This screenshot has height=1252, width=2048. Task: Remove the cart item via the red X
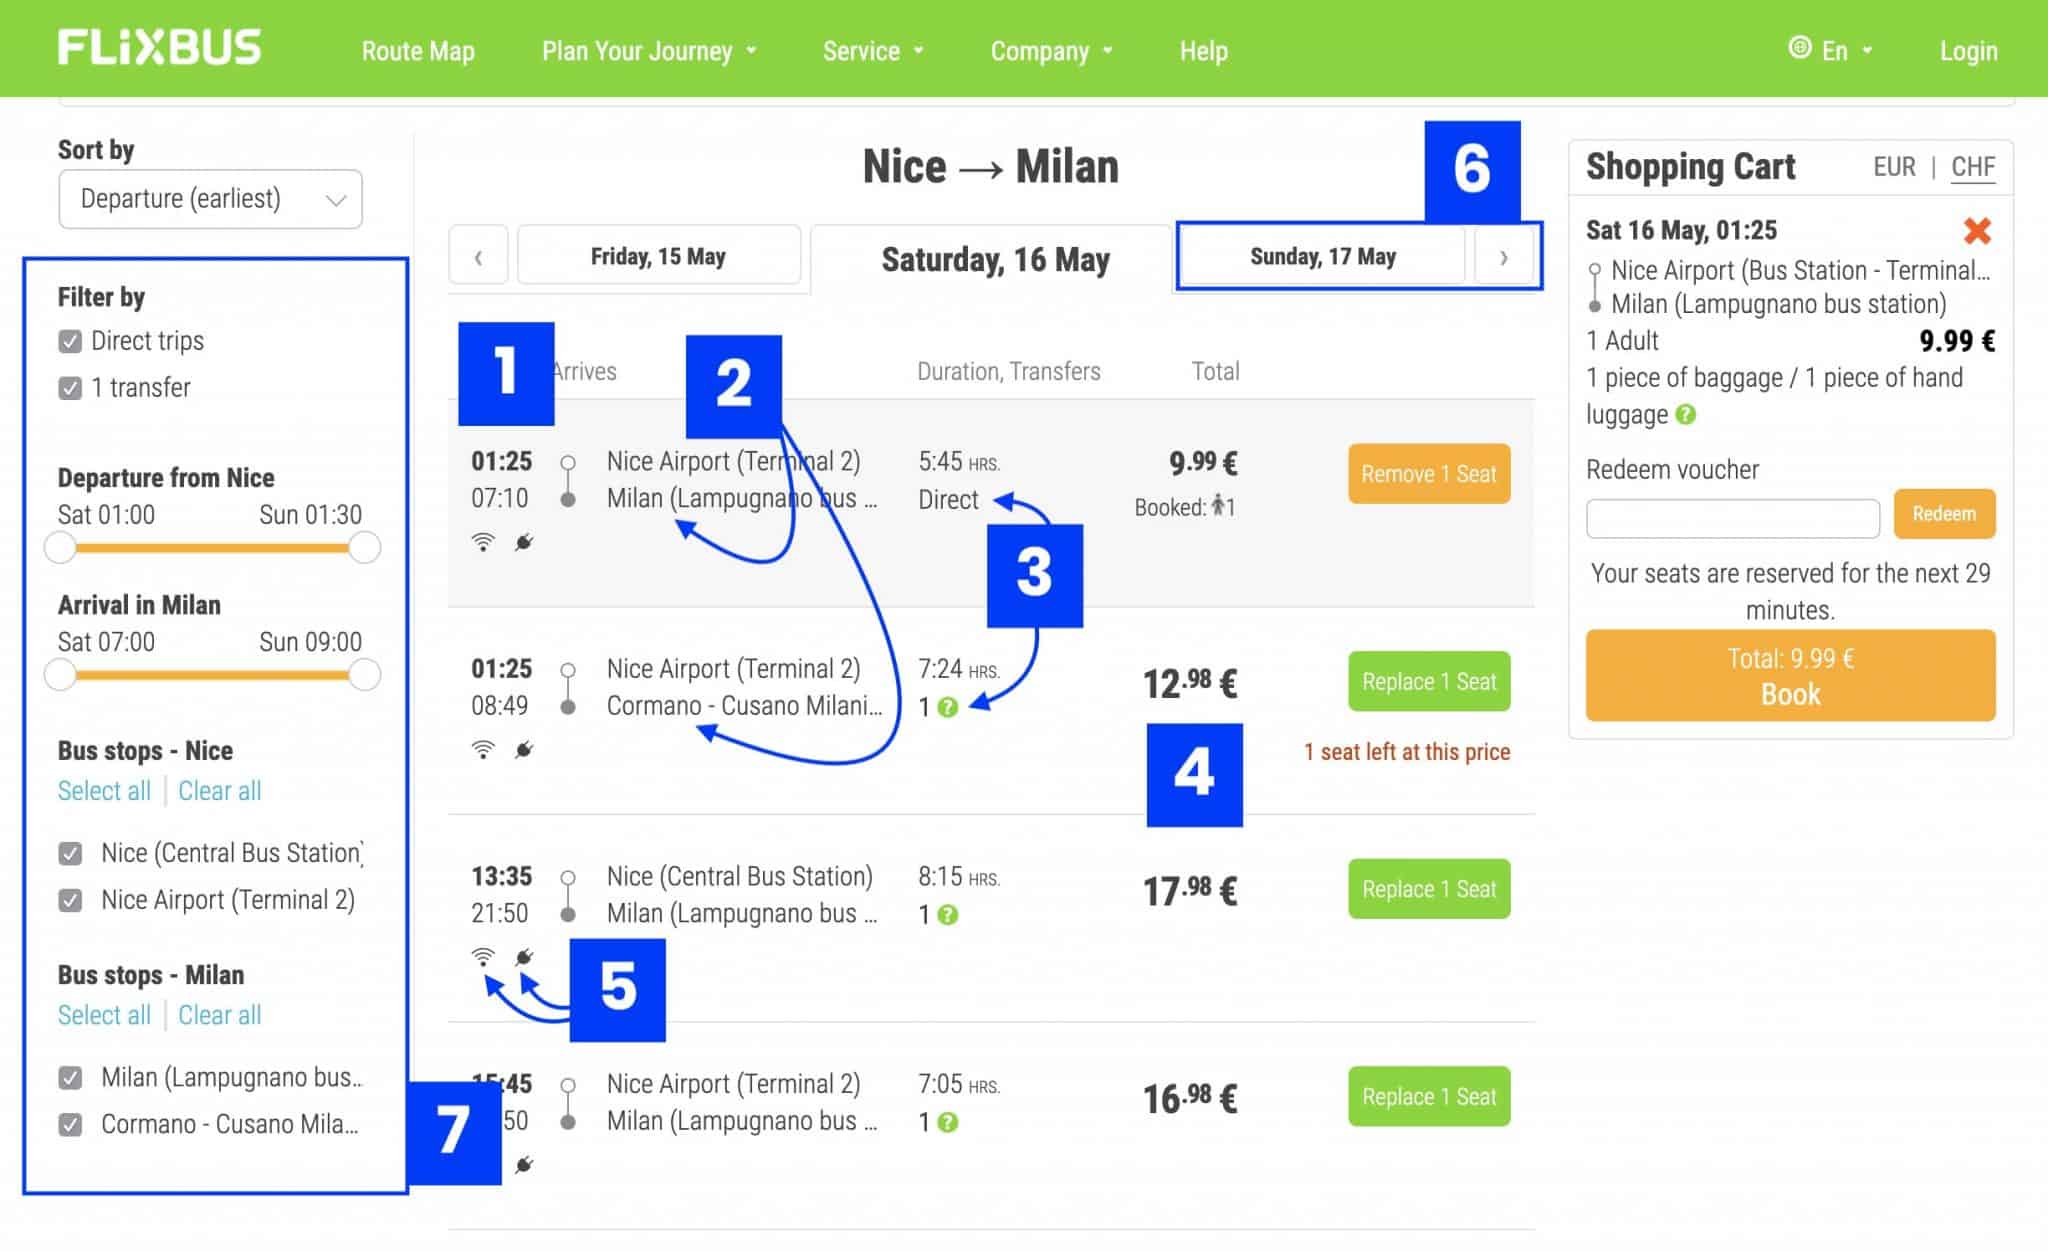coord(1977,230)
